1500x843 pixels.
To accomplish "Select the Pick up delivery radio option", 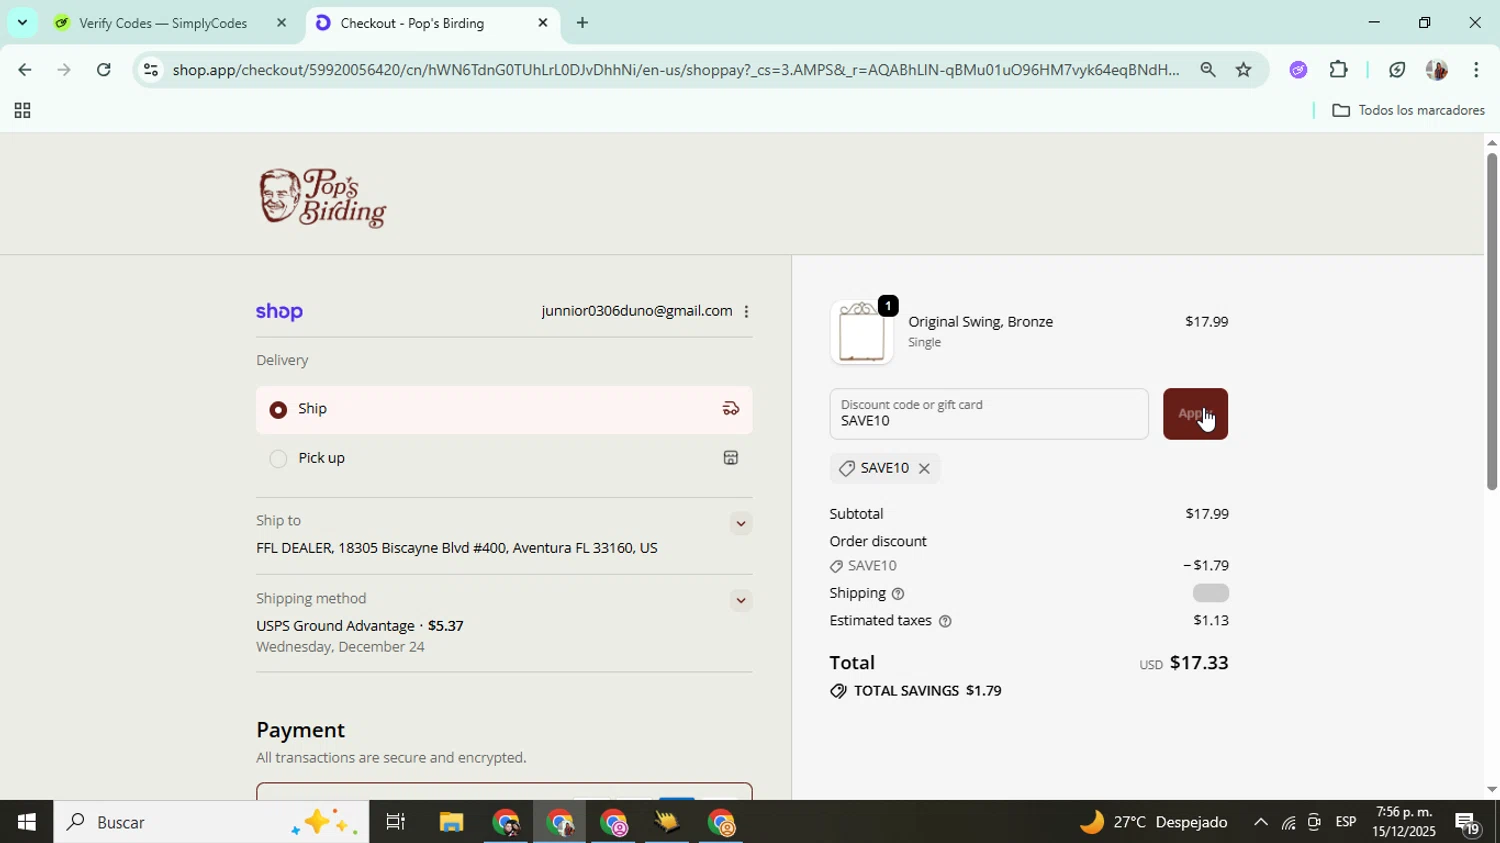I will click(x=278, y=459).
